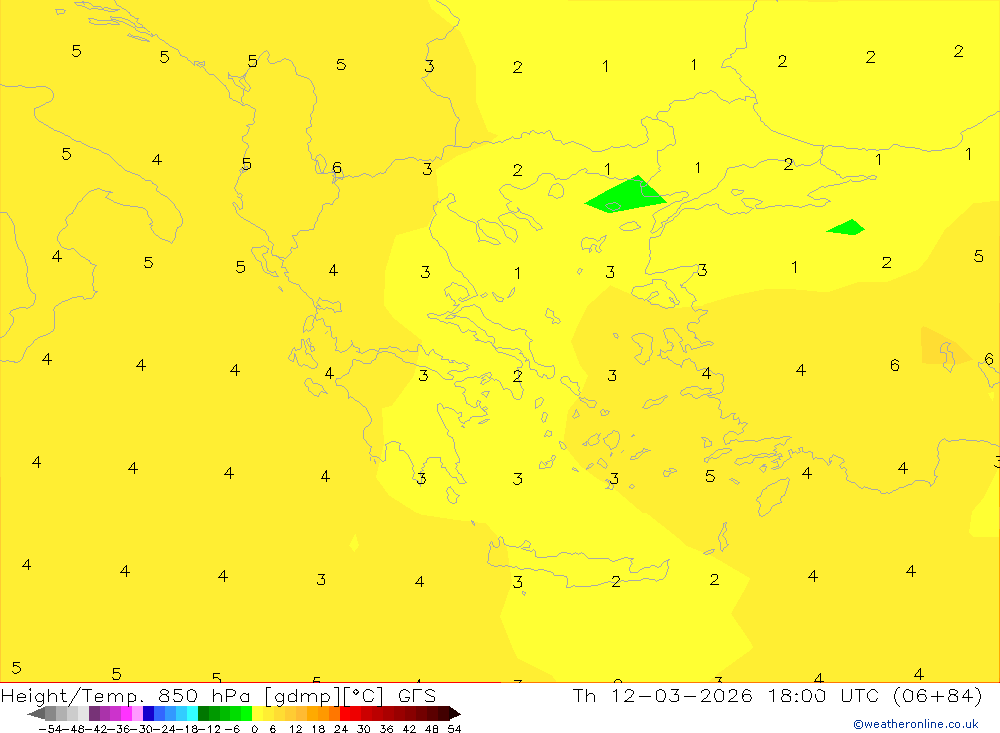Screen dimensions: 1000x733
Task: Click the large green temperature polygon
Action: 624,196
